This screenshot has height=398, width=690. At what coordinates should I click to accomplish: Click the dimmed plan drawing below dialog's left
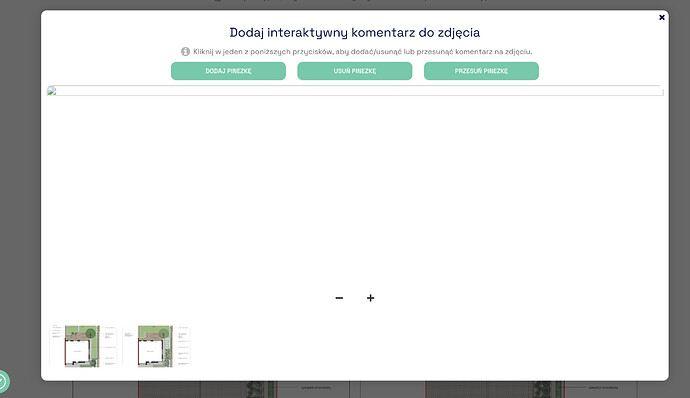tap(211, 390)
